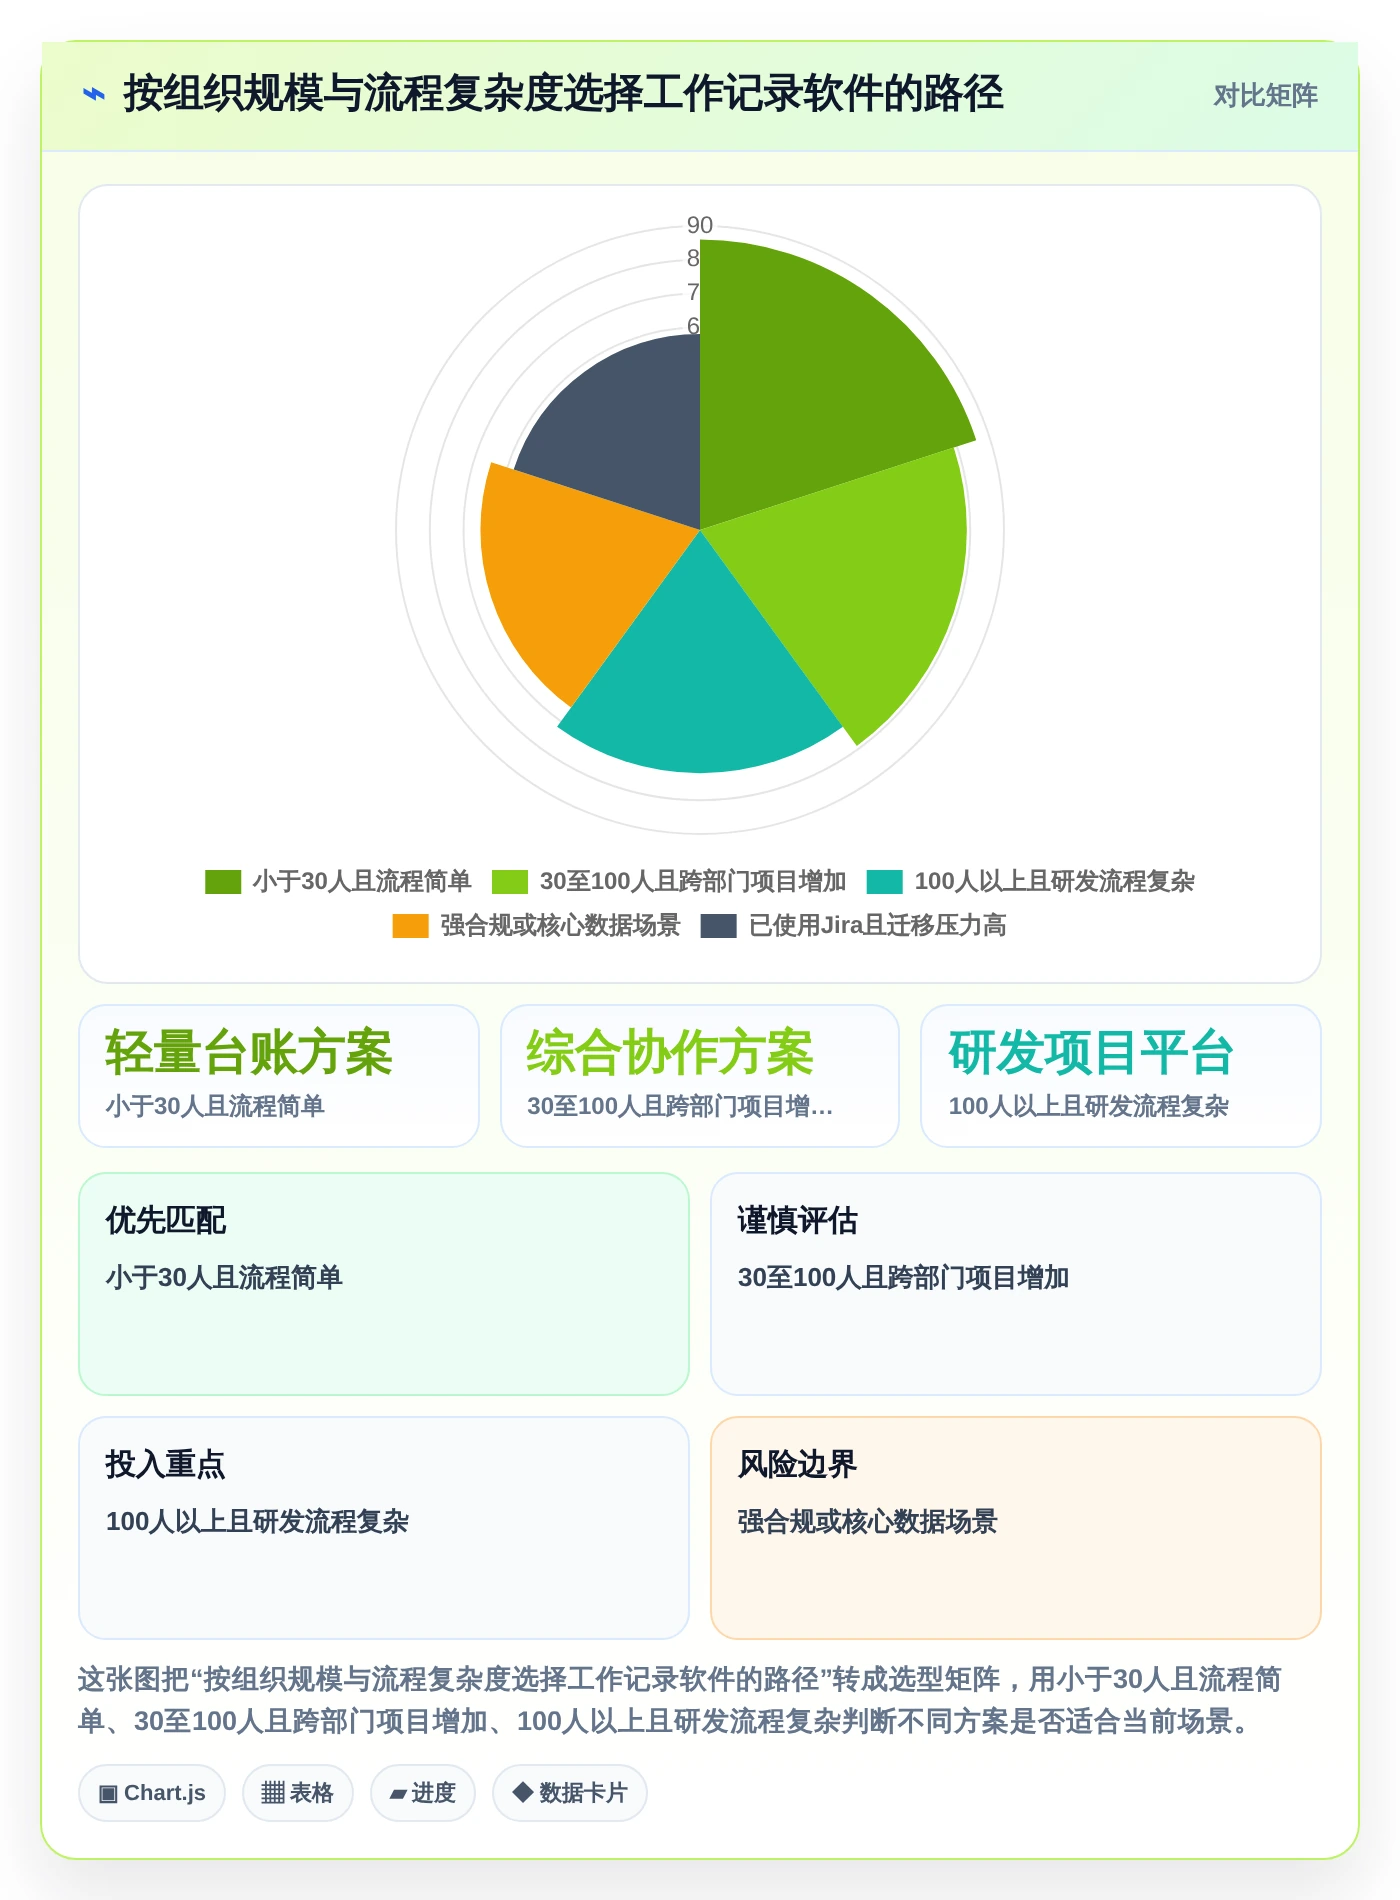1400x1900 pixels.
Task: Click the 数据卡片 tag chip
Action: pyautogui.click(x=570, y=1793)
